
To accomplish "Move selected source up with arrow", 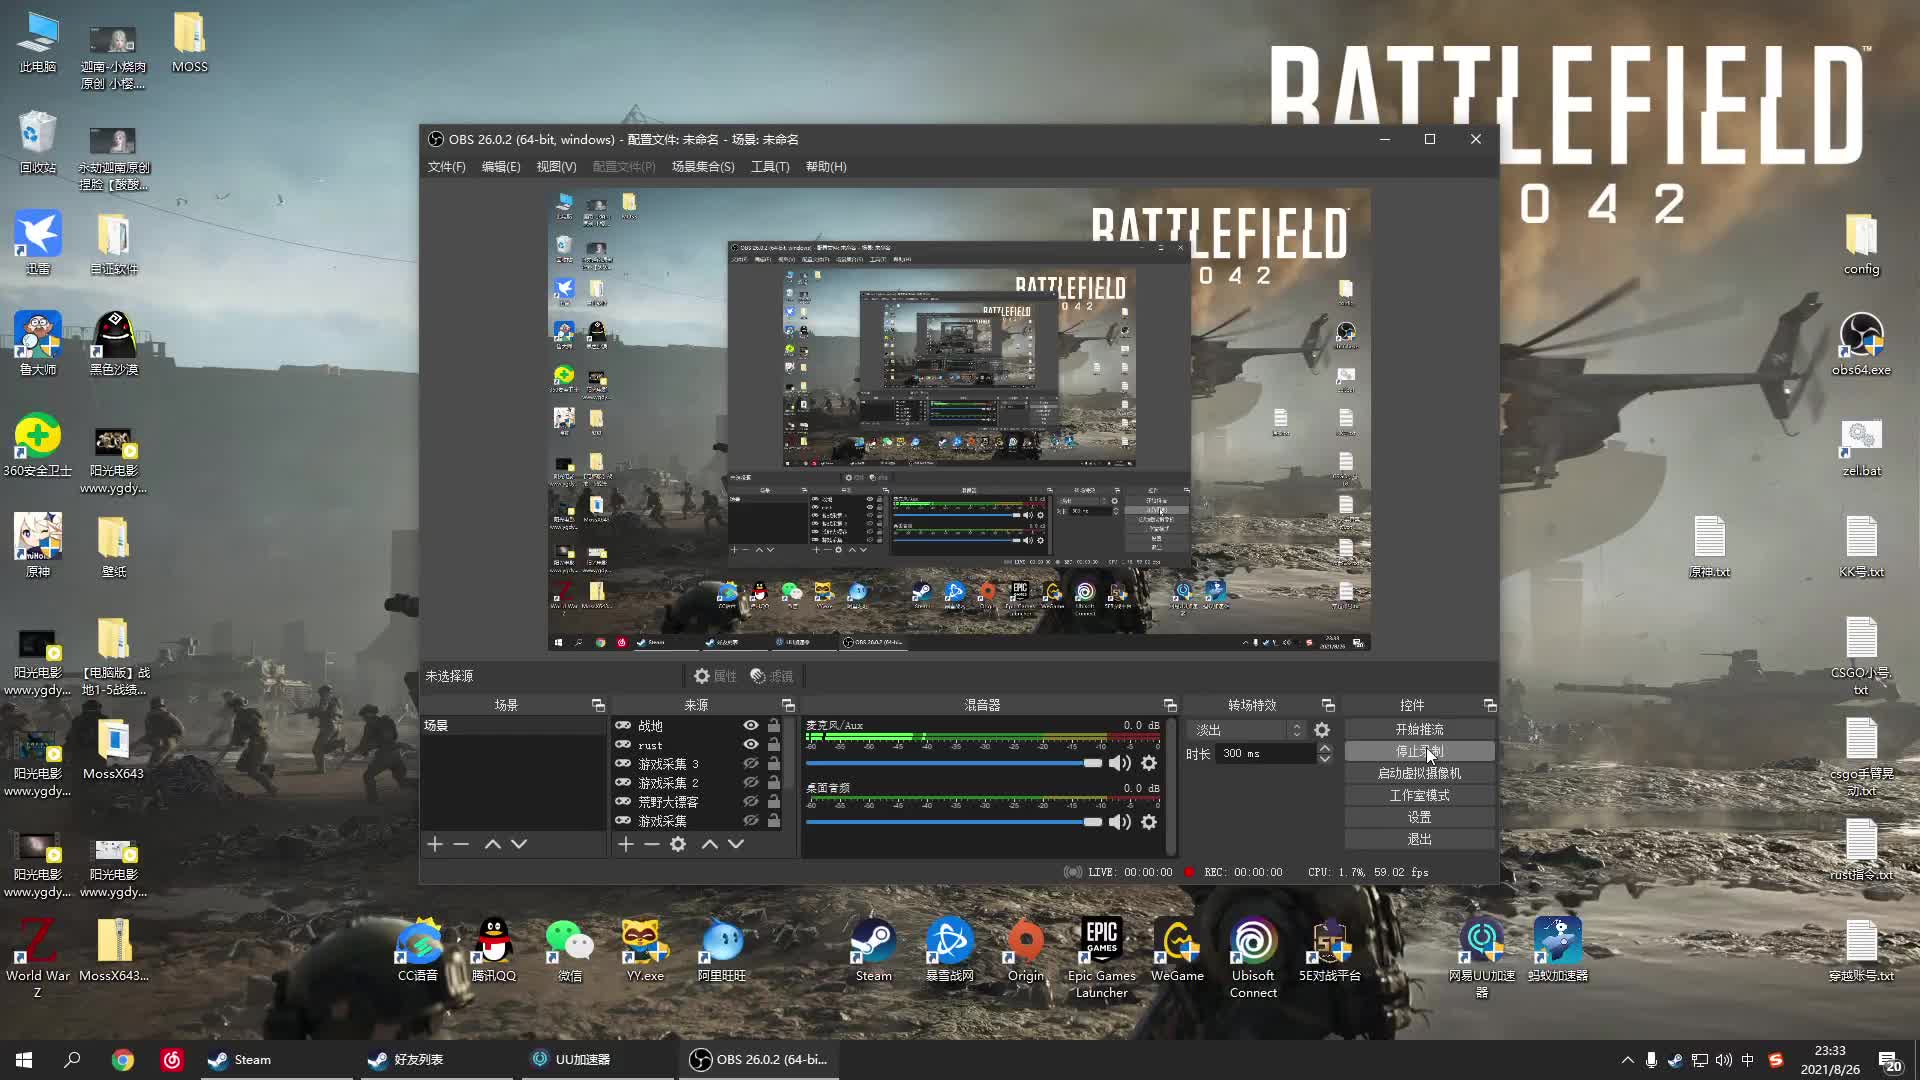I will coord(709,844).
